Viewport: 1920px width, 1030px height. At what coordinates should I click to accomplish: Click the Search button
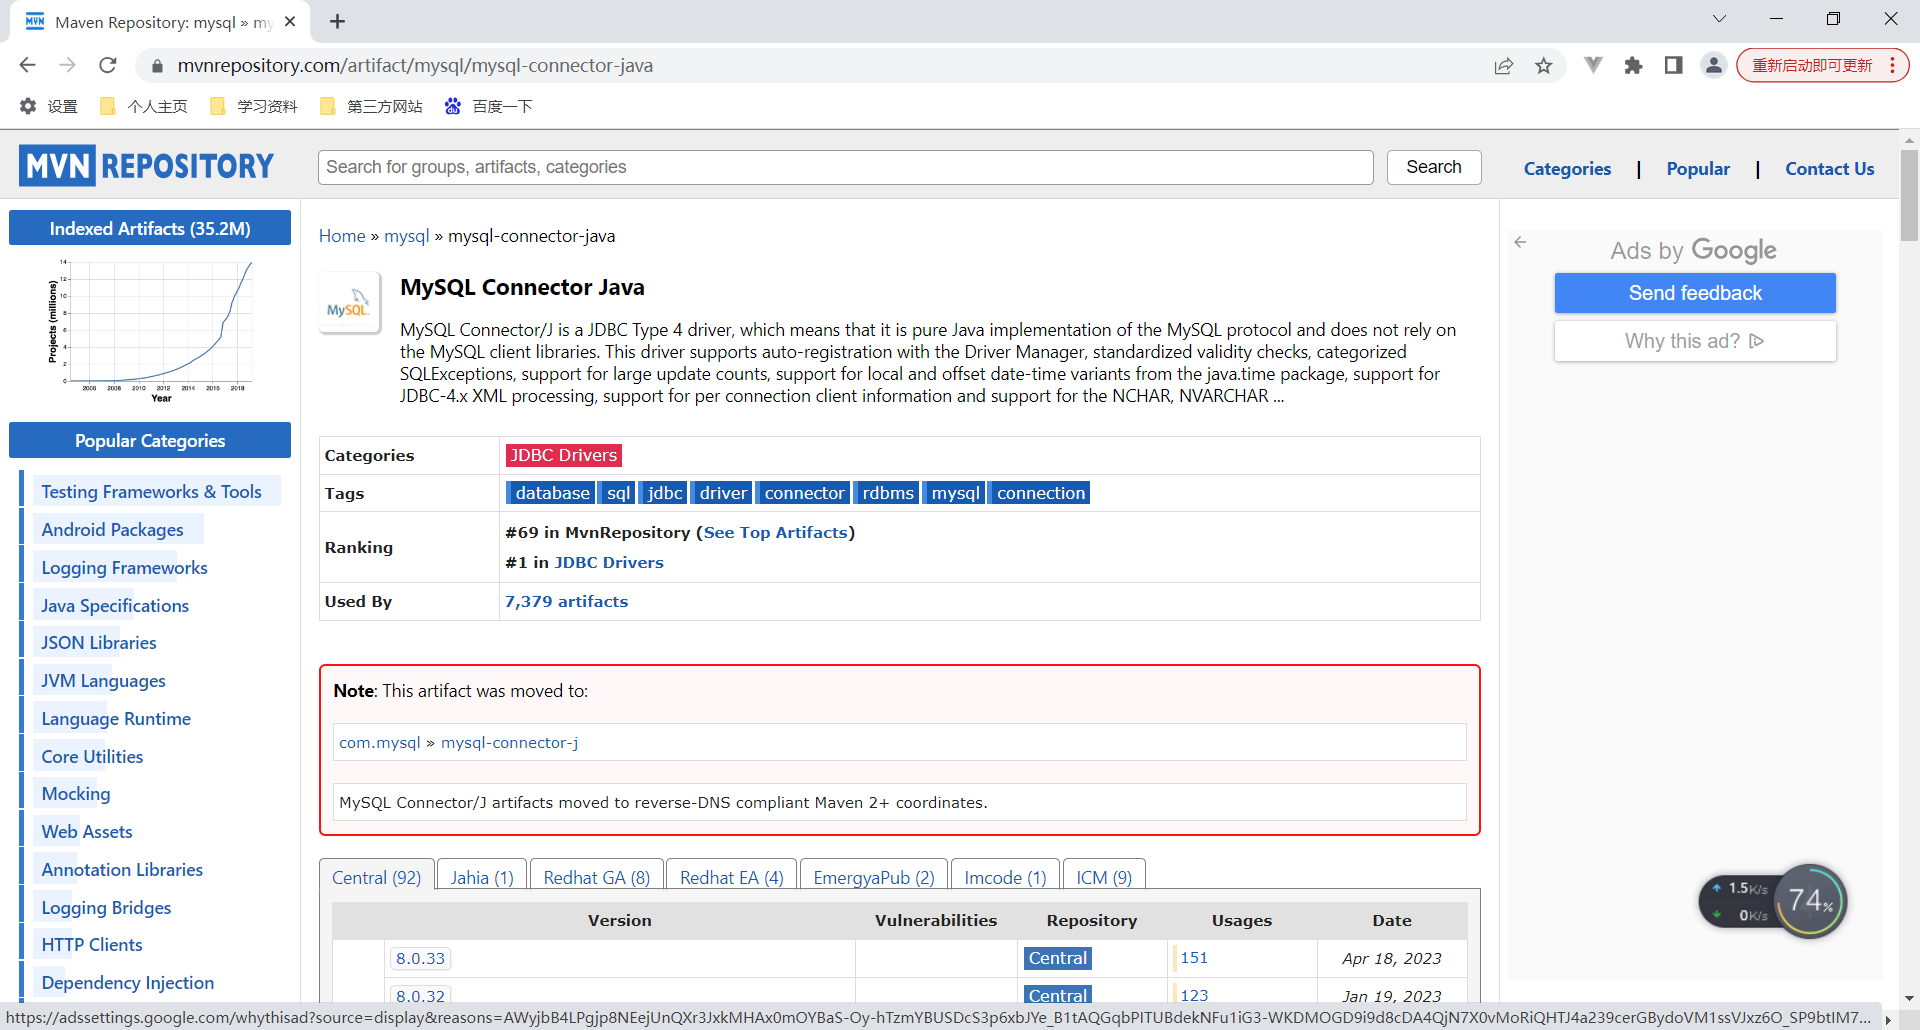coord(1433,167)
